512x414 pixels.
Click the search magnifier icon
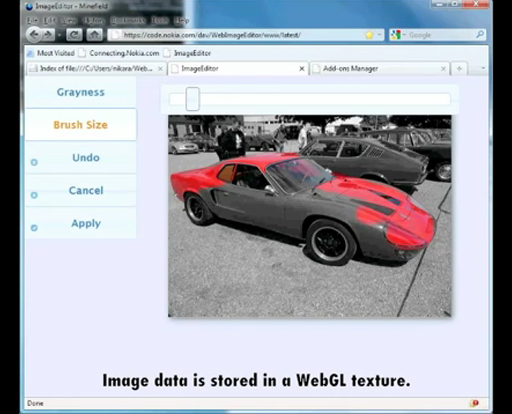(480, 34)
